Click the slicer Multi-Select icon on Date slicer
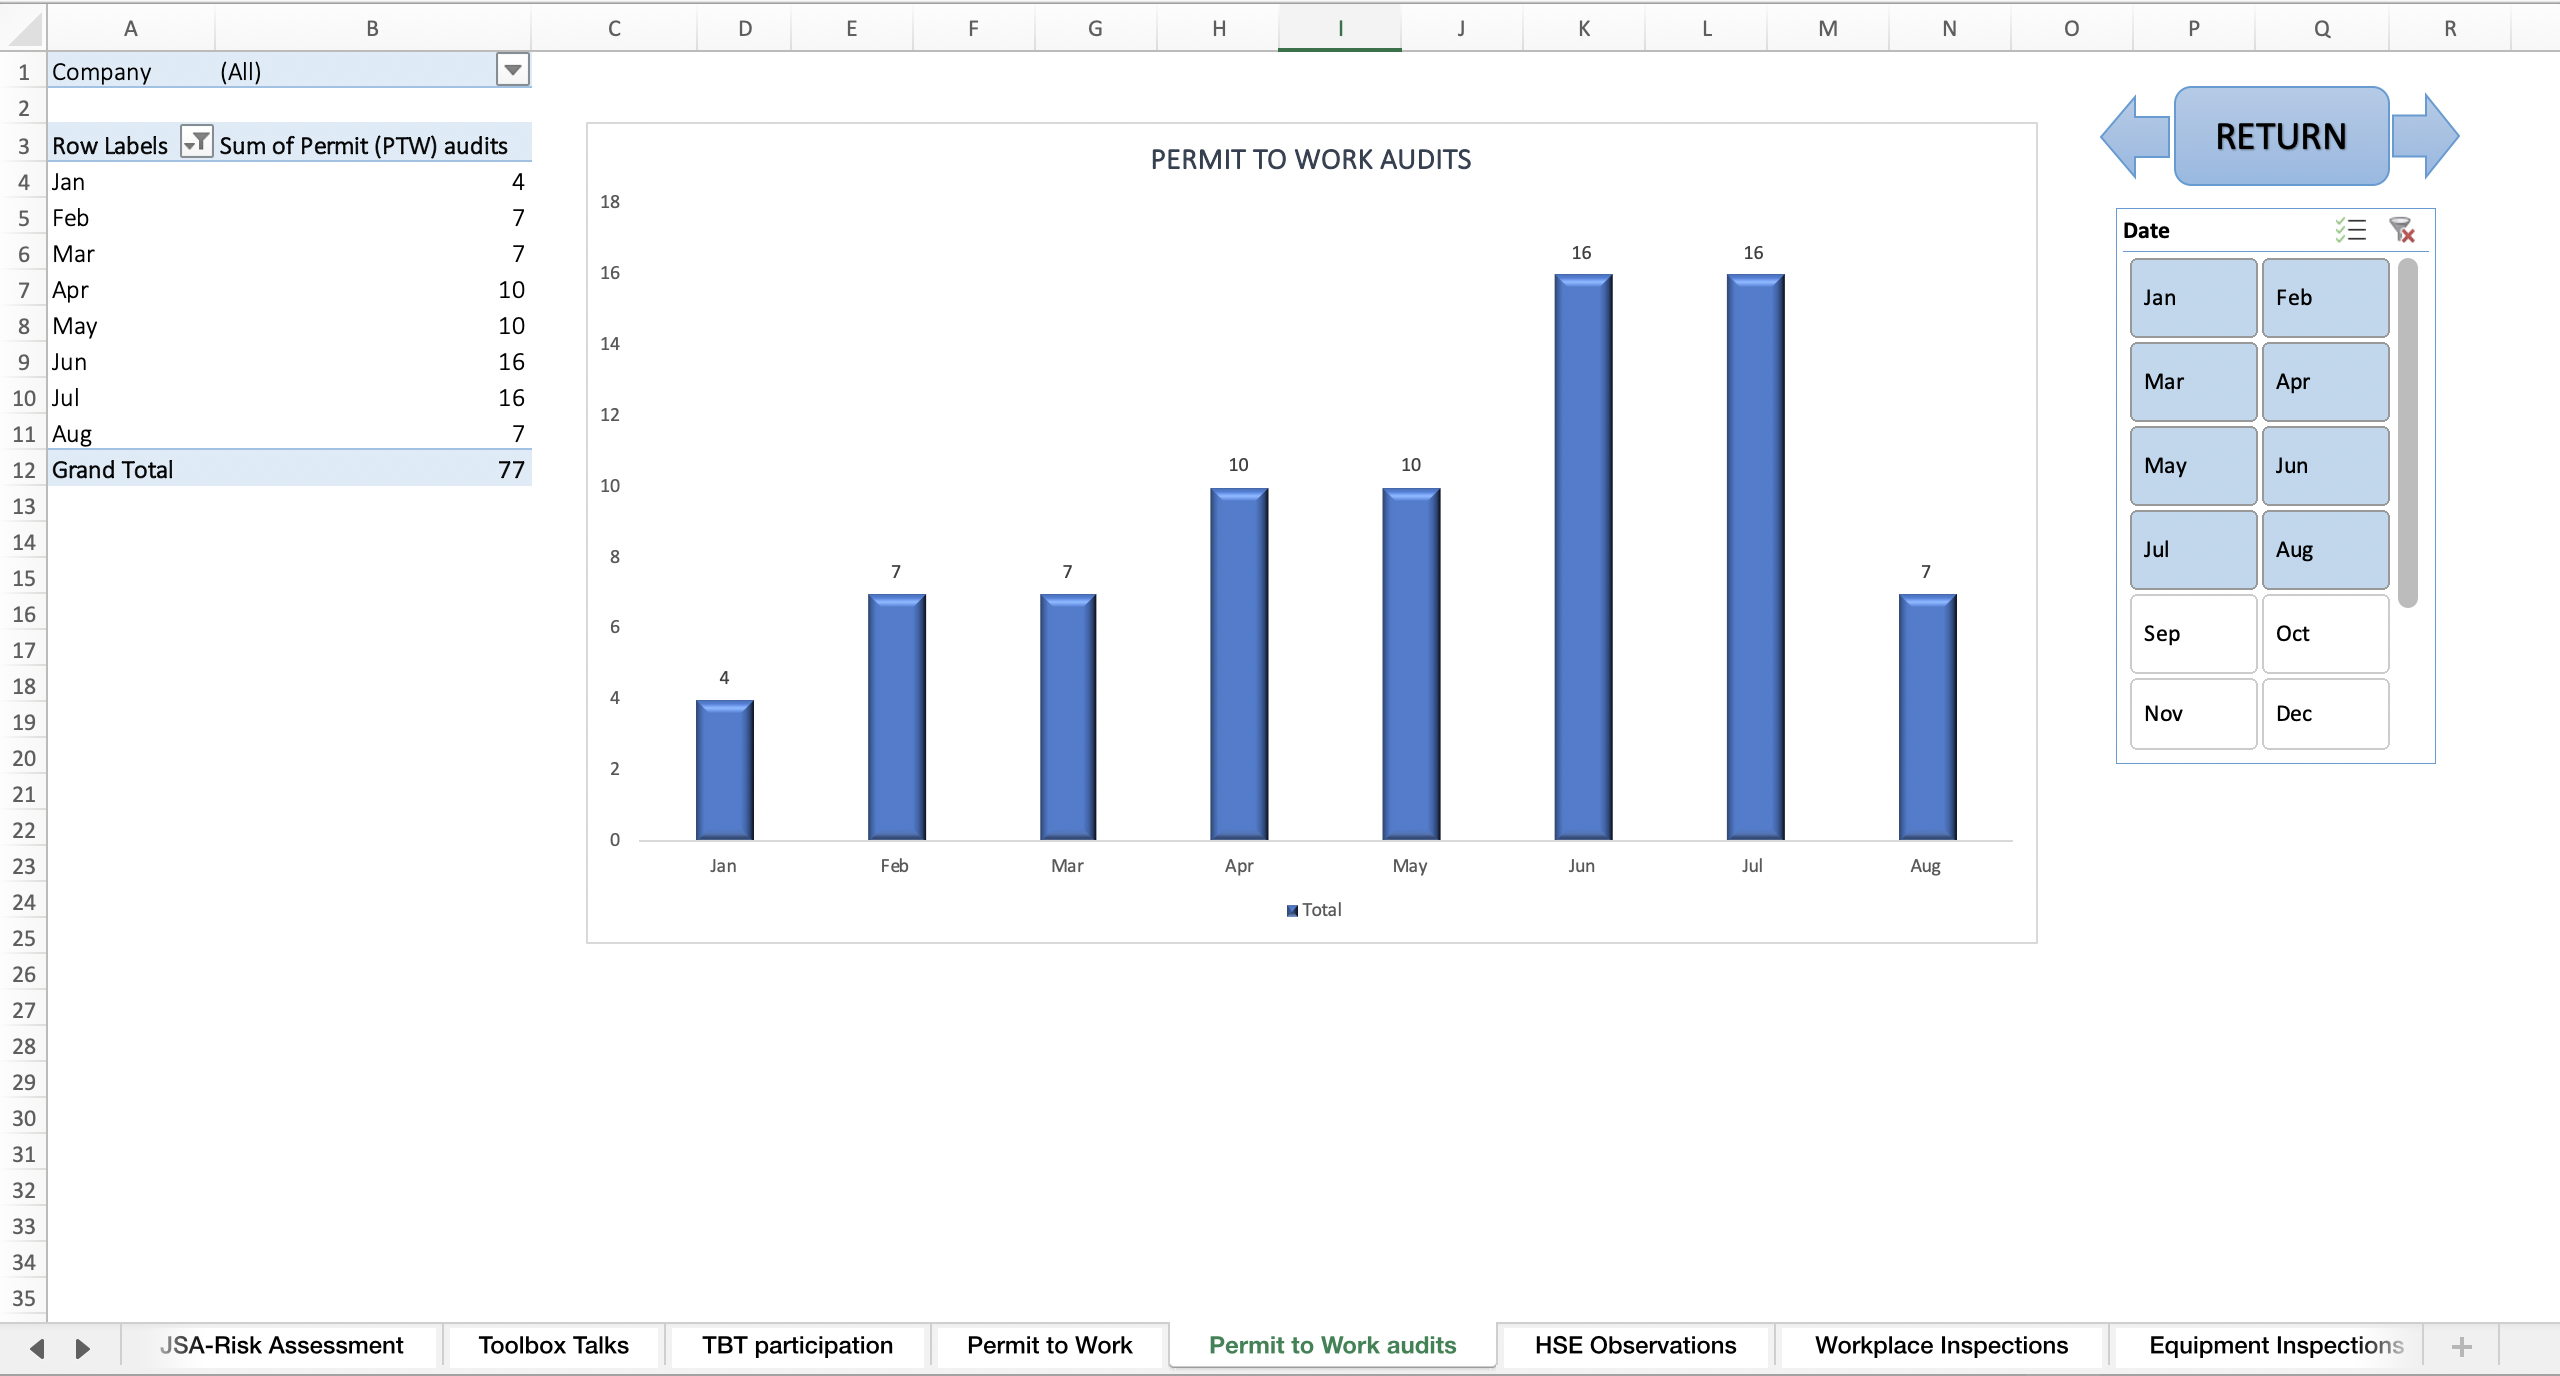This screenshot has width=2560, height=1376. click(2351, 230)
